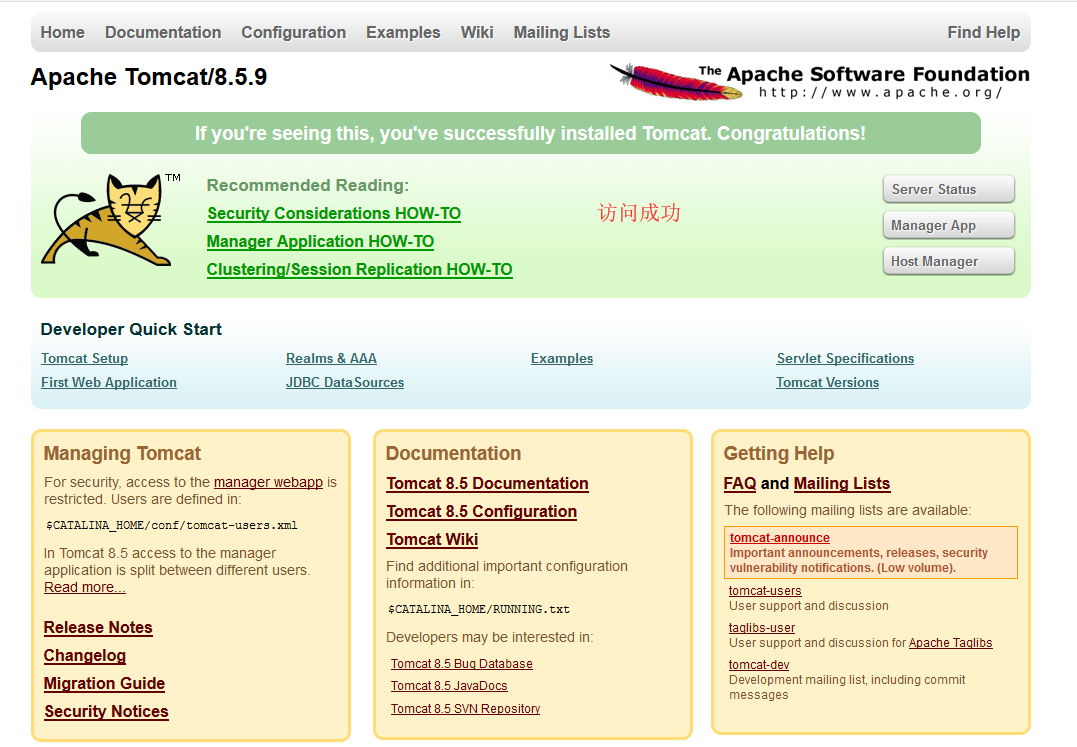Open Tomcat 8.5 SVN Repository link
The height and width of the screenshot is (747, 1077).
coord(465,709)
